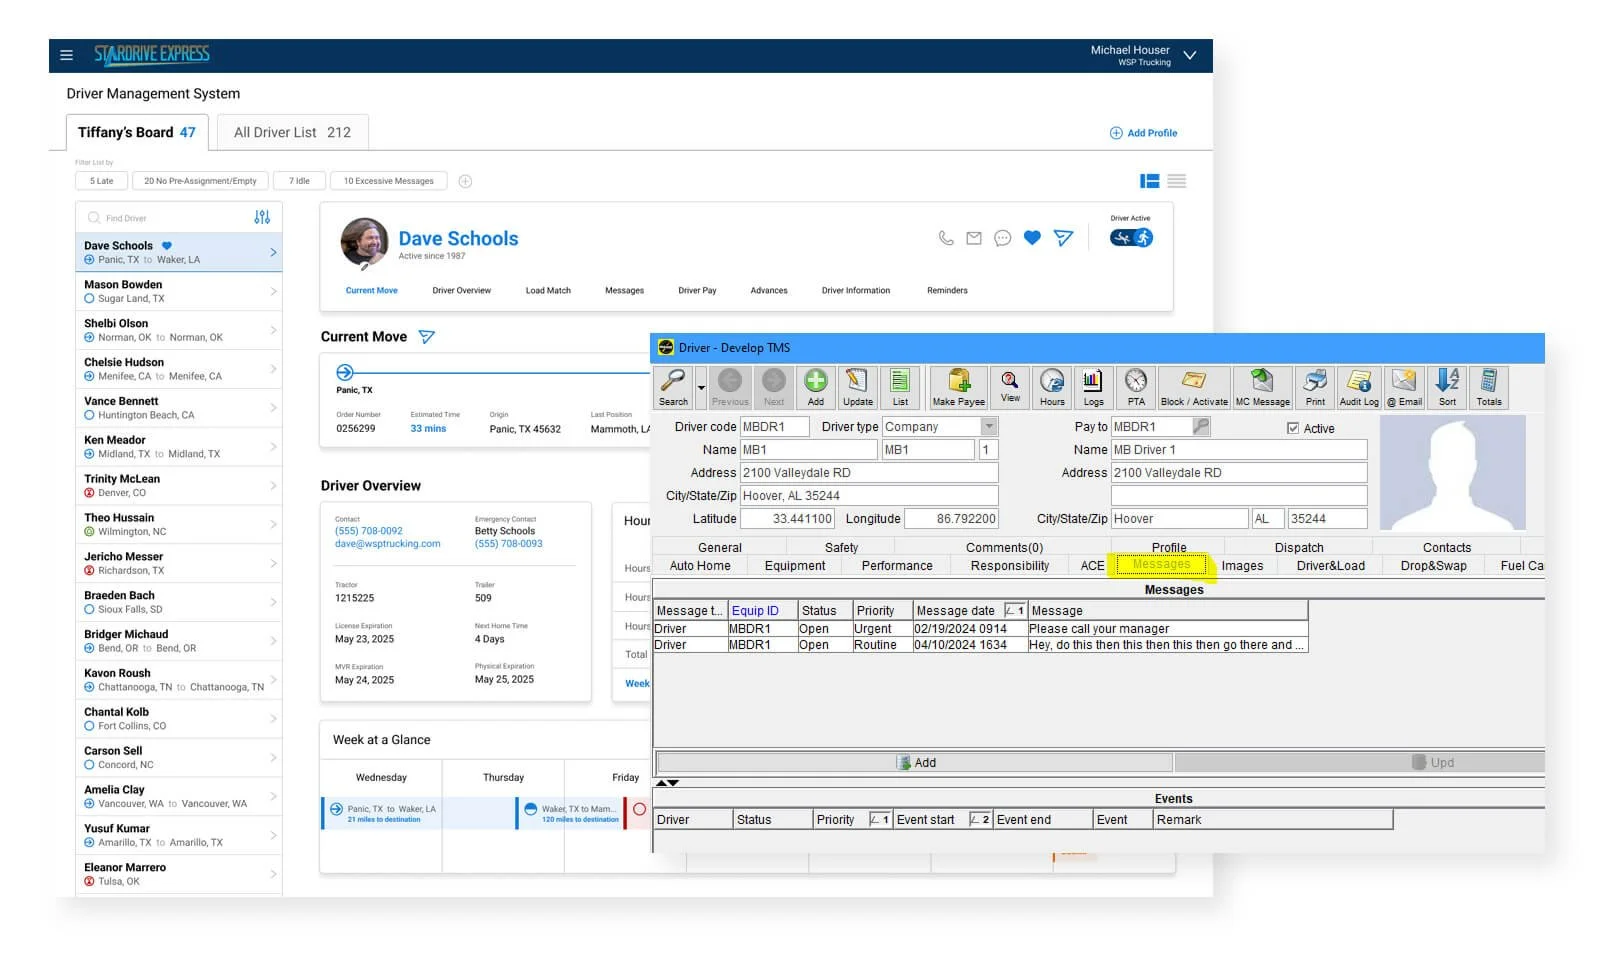Image resolution: width=1600 pixels, height=962 pixels.
Task: Open the Driver&Load tab
Action: (x=1330, y=565)
